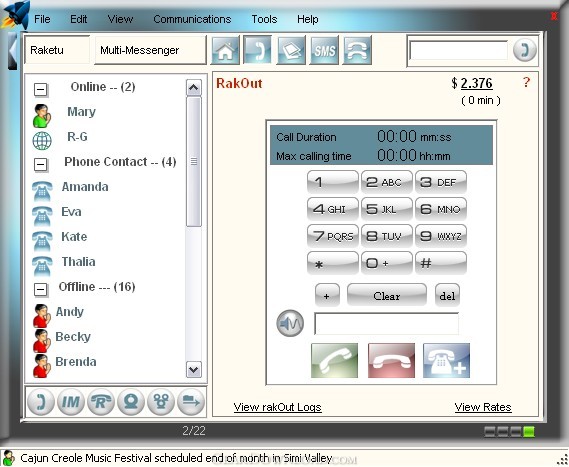Open the View menu

pyautogui.click(x=120, y=19)
